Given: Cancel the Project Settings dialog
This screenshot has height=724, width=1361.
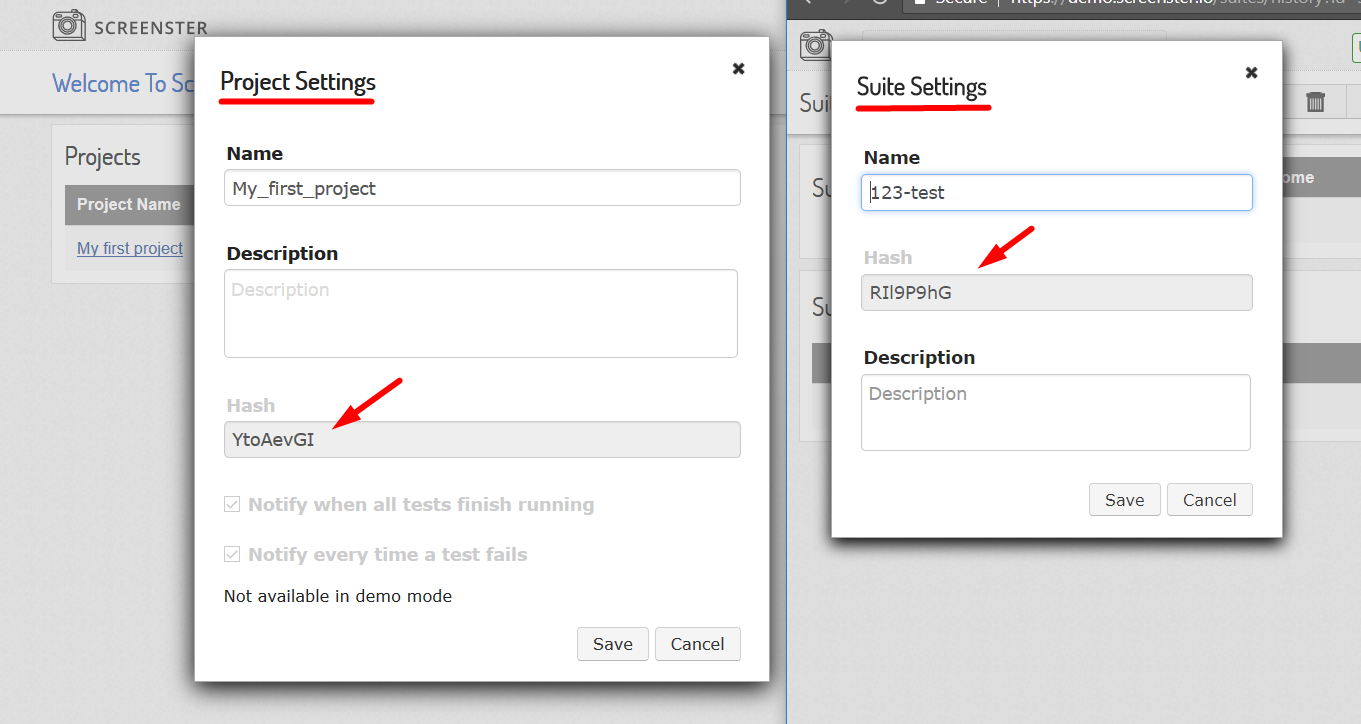Looking at the screenshot, I should click(698, 644).
